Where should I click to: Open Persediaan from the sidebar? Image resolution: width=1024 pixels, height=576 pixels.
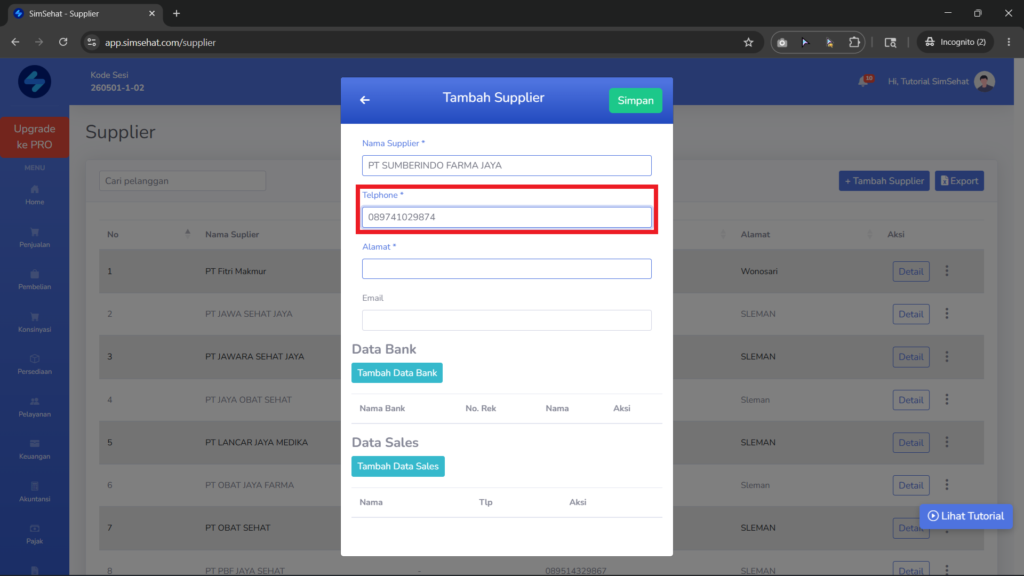(x=35, y=364)
